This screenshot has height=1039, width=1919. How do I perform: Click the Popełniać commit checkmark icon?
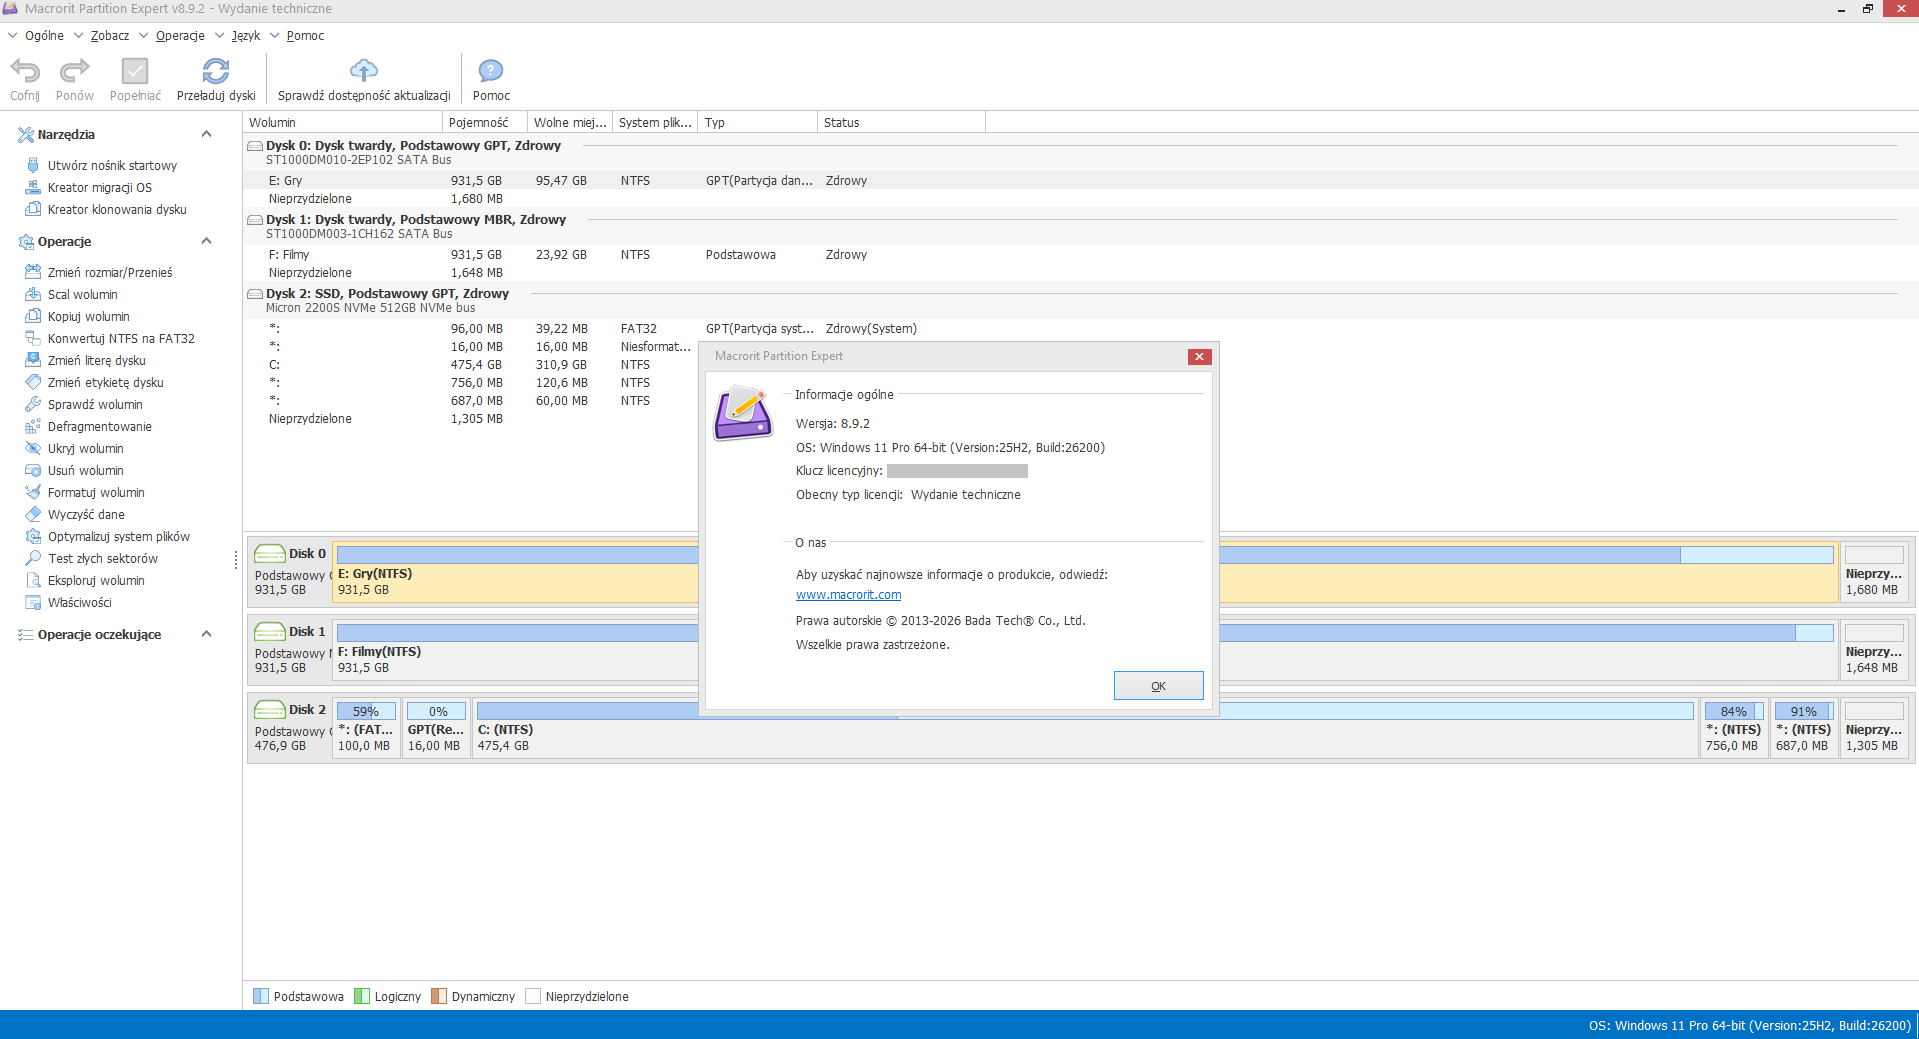[x=135, y=71]
